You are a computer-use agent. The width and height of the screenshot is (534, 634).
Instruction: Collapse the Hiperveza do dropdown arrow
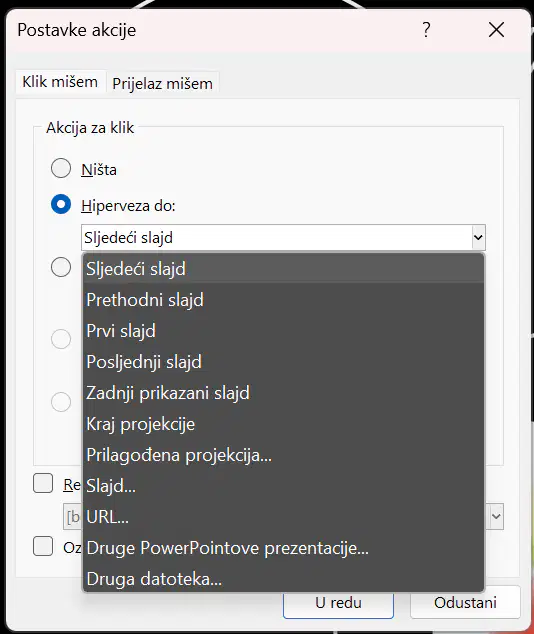click(x=478, y=237)
